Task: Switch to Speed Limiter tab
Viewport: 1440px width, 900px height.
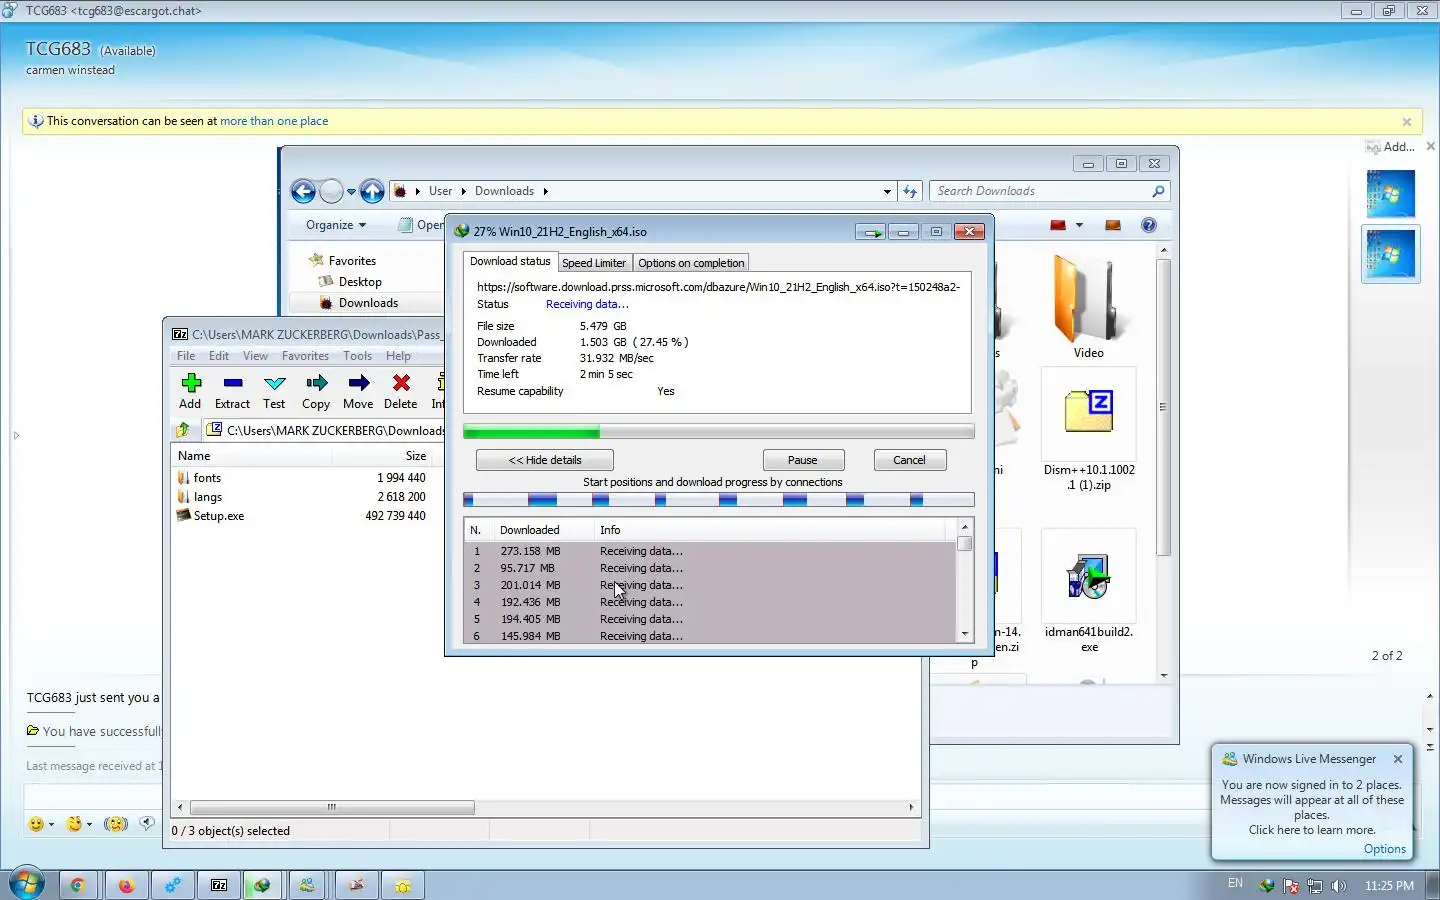Action: coord(594,263)
